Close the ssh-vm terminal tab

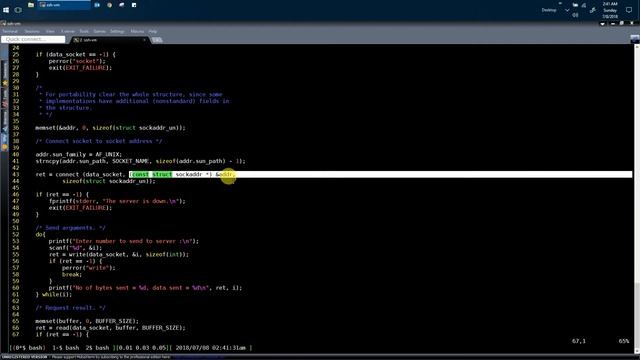click(144, 40)
